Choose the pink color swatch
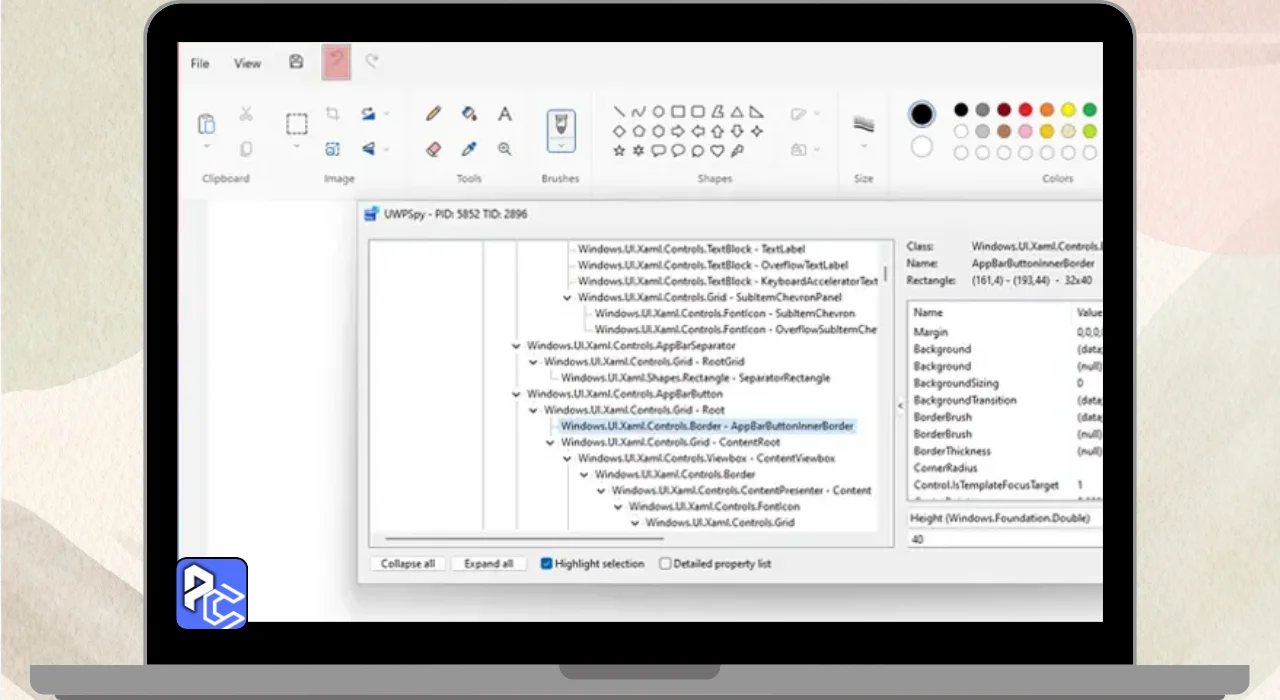Screen dimensions: 1280x700 (x=1025, y=131)
